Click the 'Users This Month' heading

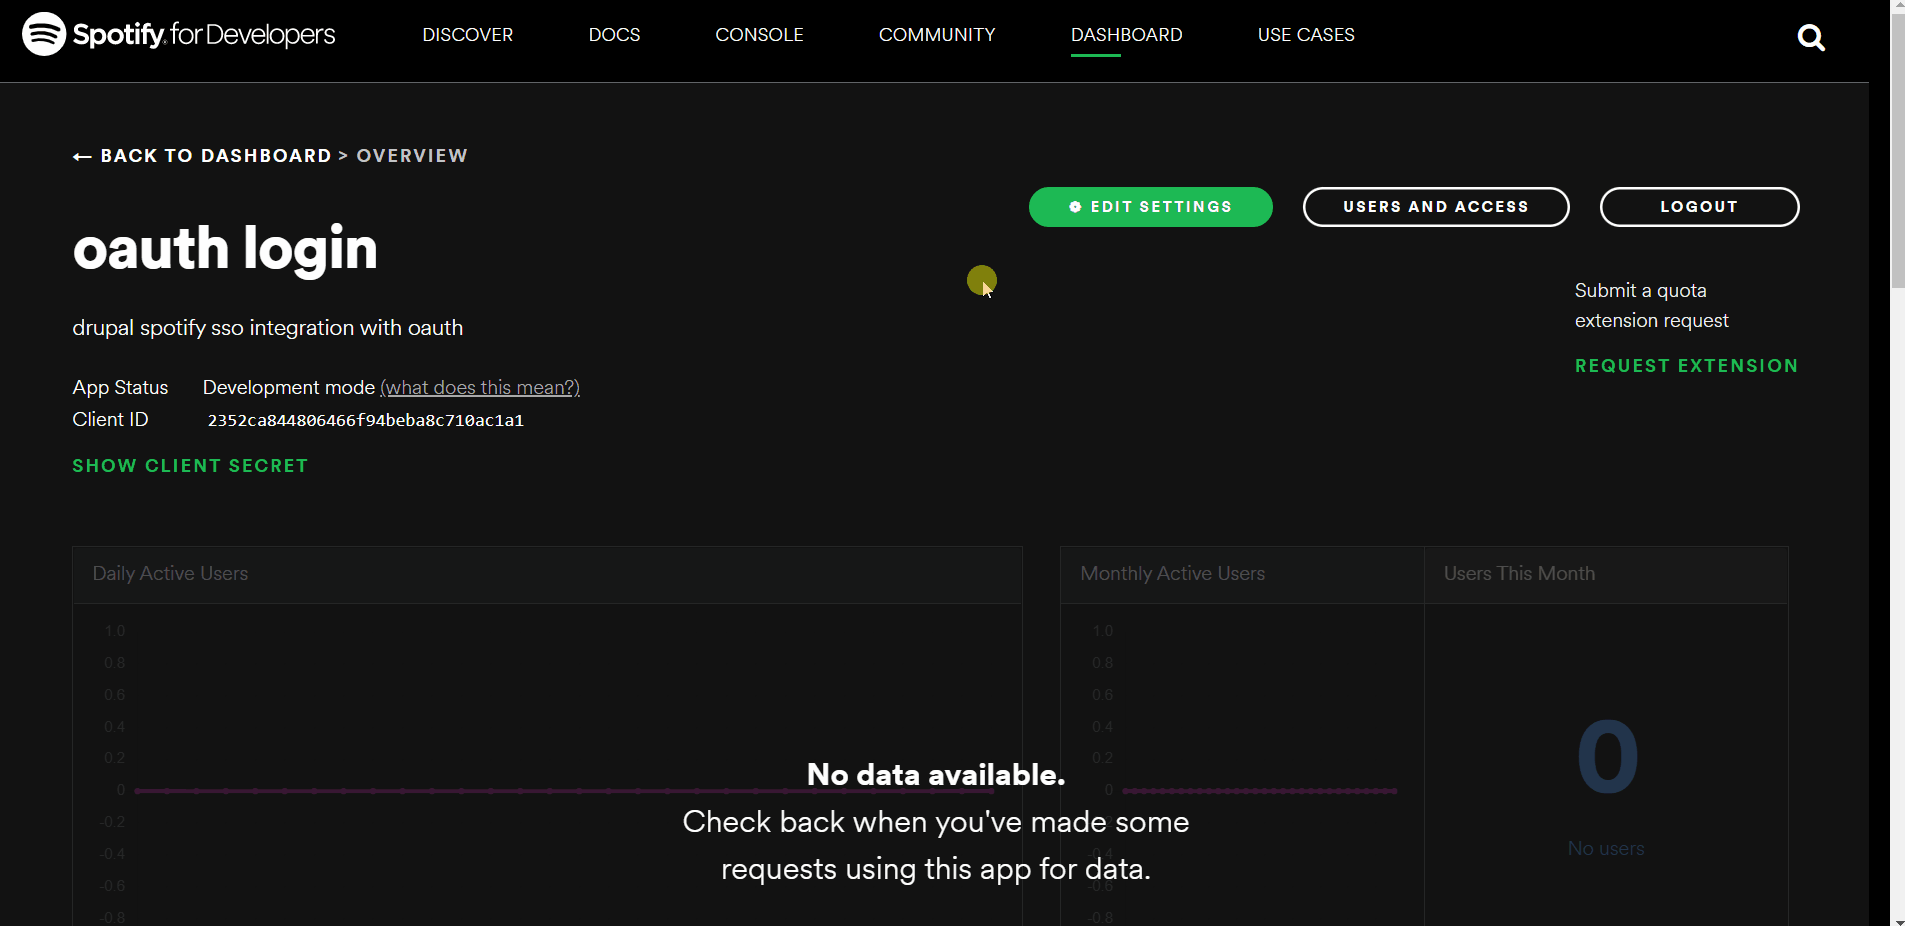point(1519,574)
